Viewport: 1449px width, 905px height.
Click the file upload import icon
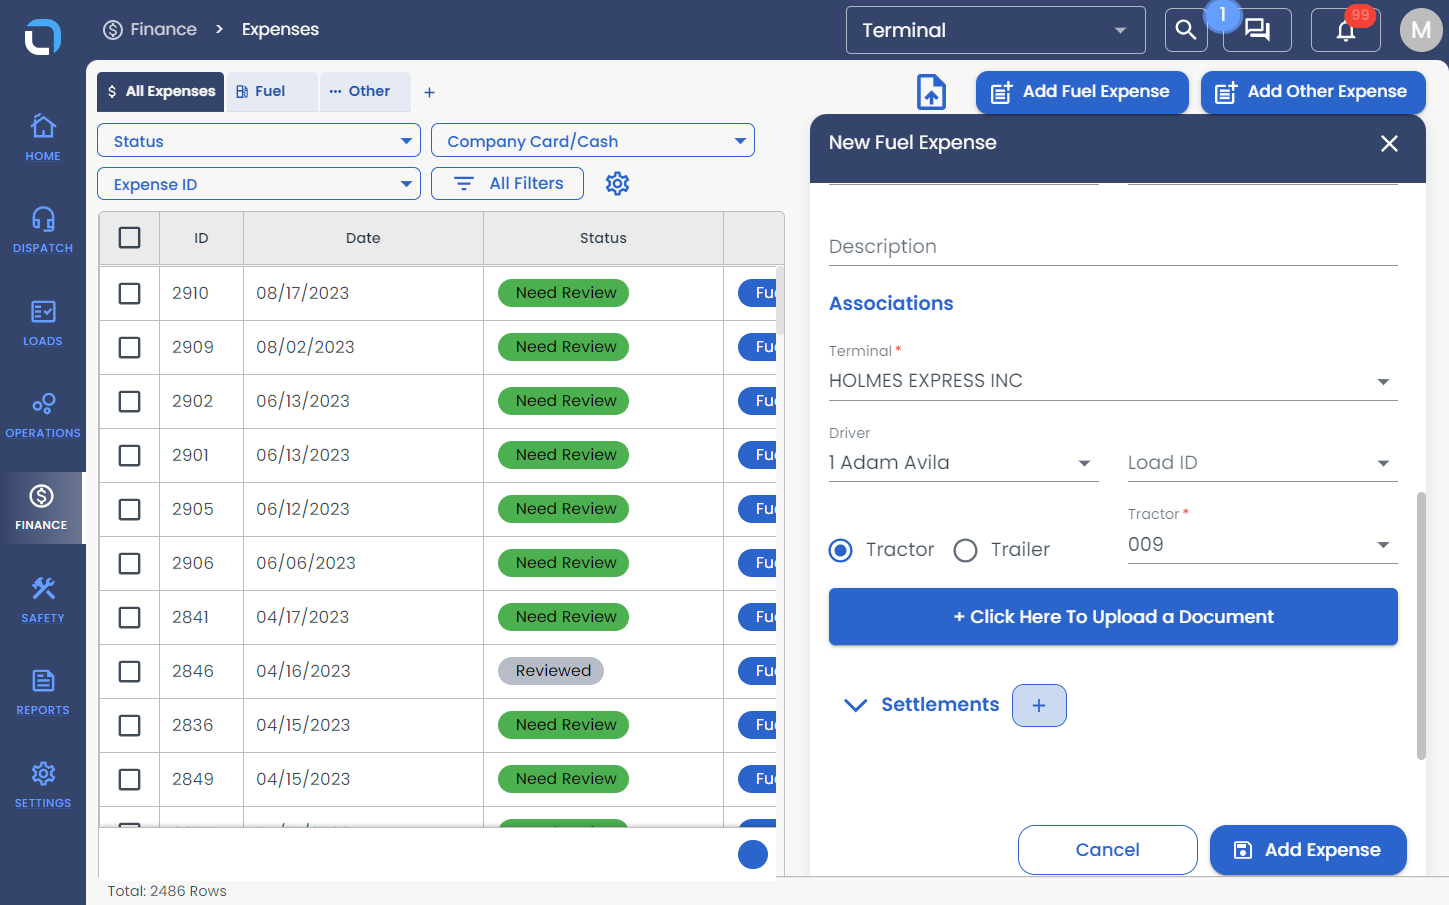[x=932, y=92]
